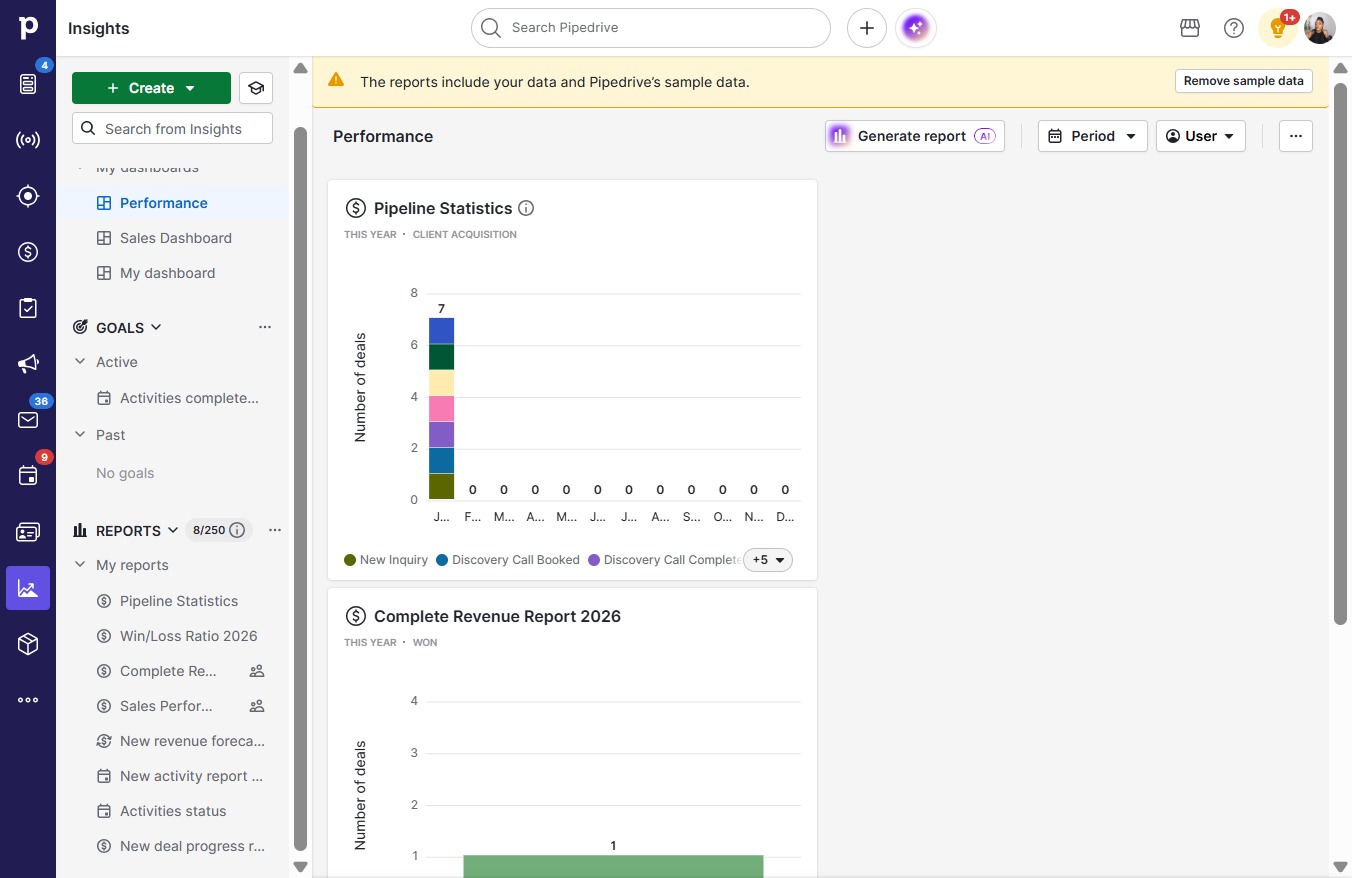Open the Pipedrive logo home
The height and width of the screenshot is (878, 1352).
[x=28, y=28]
